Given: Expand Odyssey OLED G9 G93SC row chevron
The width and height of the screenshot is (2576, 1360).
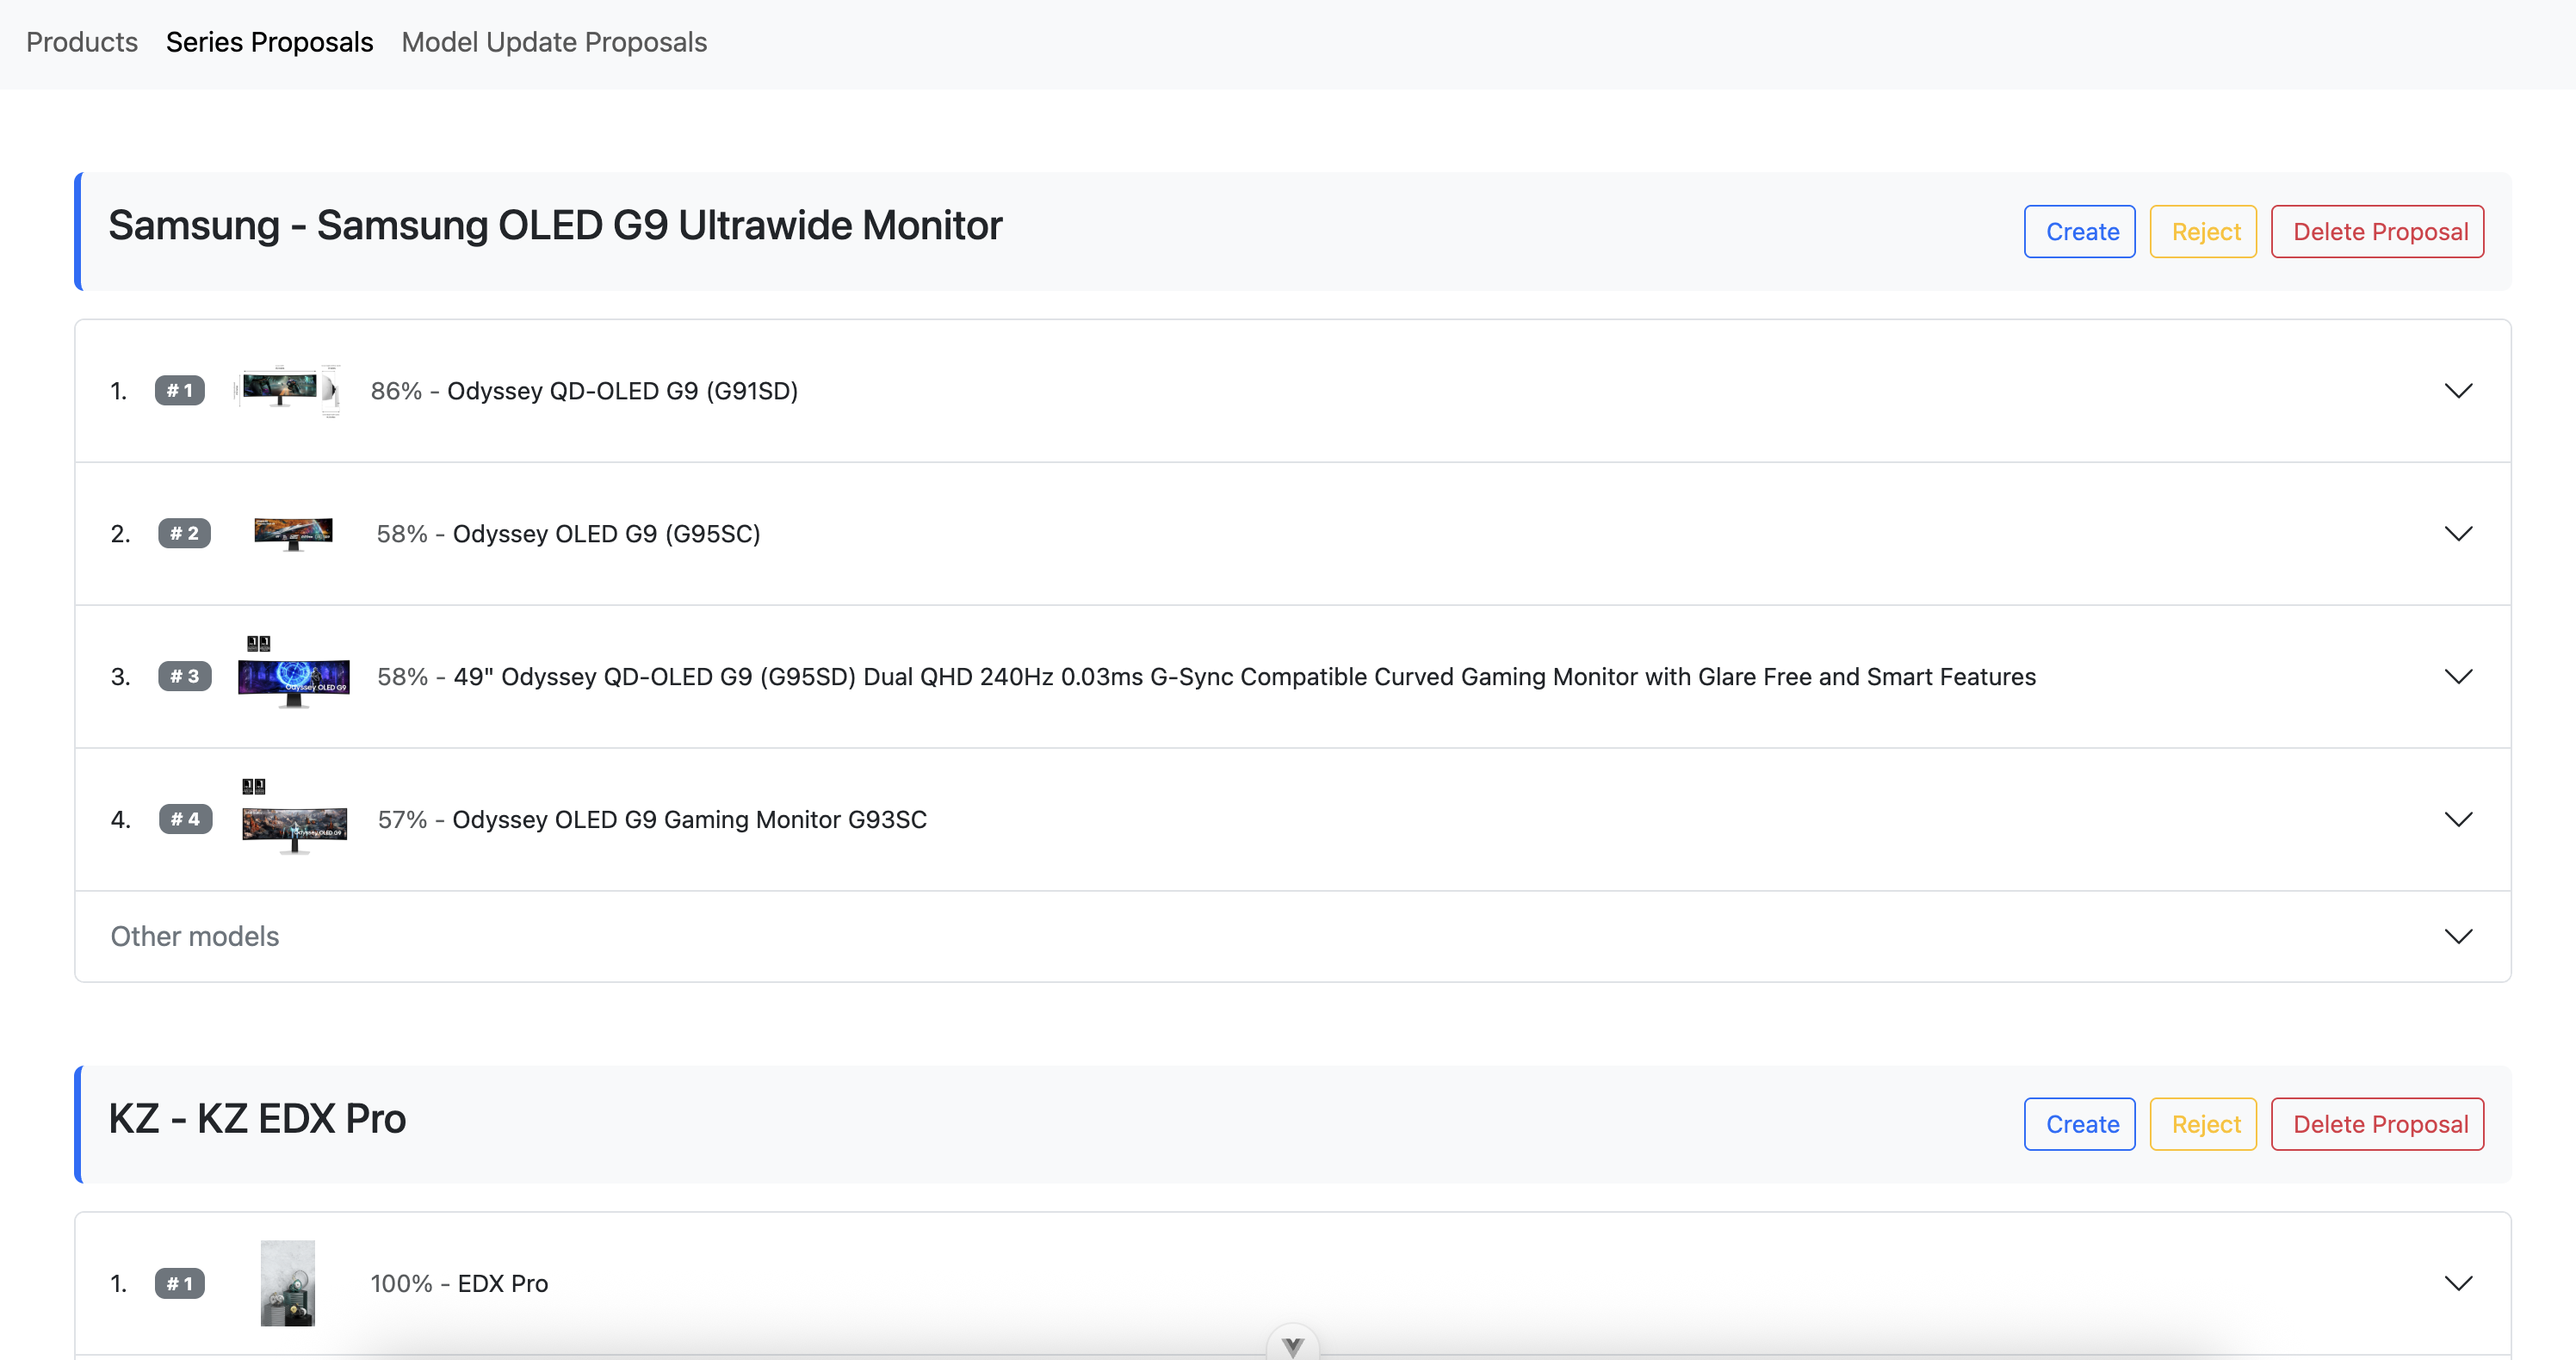Looking at the screenshot, I should [2458, 820].
